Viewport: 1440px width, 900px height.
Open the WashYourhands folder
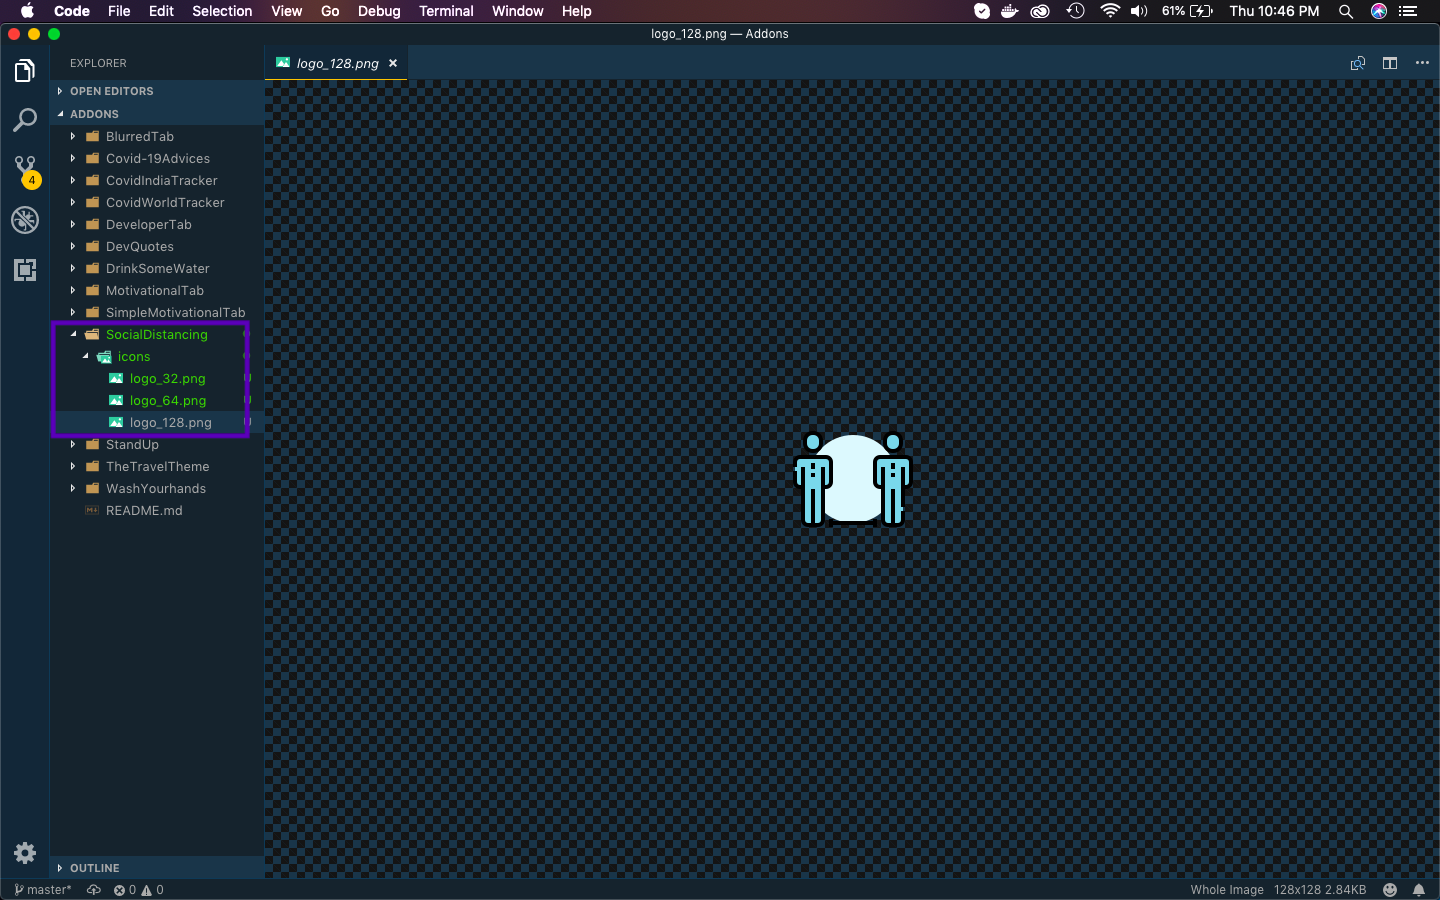pyautogui.click(x=157, y=489)
